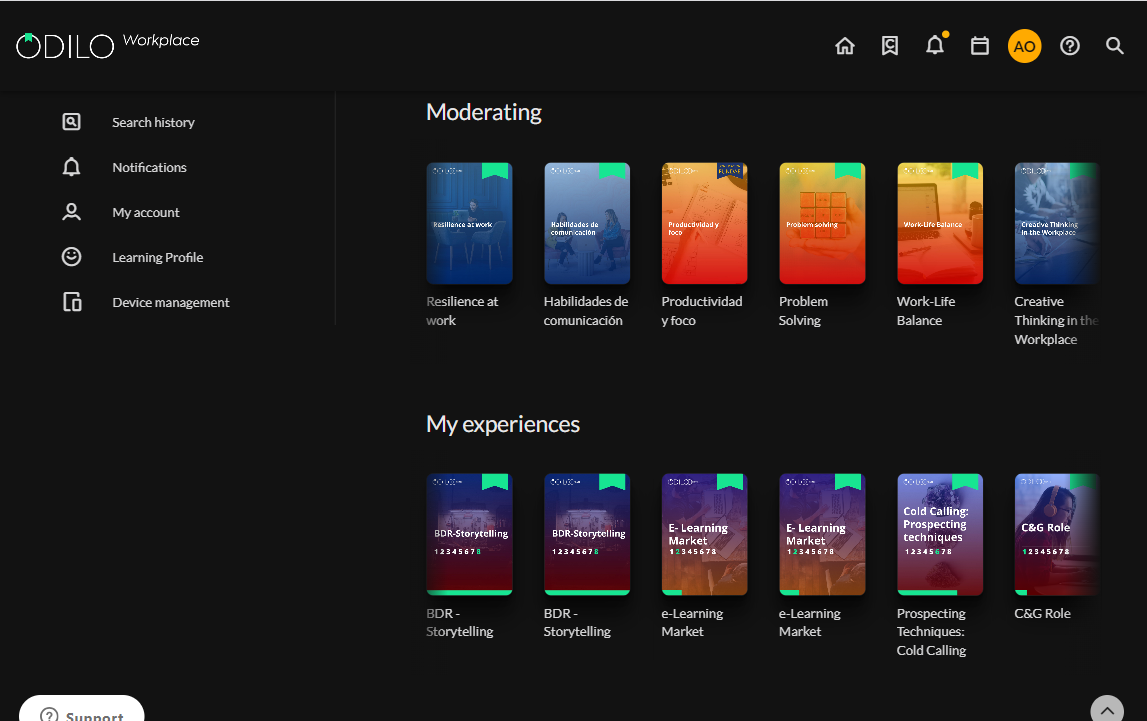1147x721 pixels.
Task: Click the Work-Life Balance title link
Action: (x=925, y=311)
